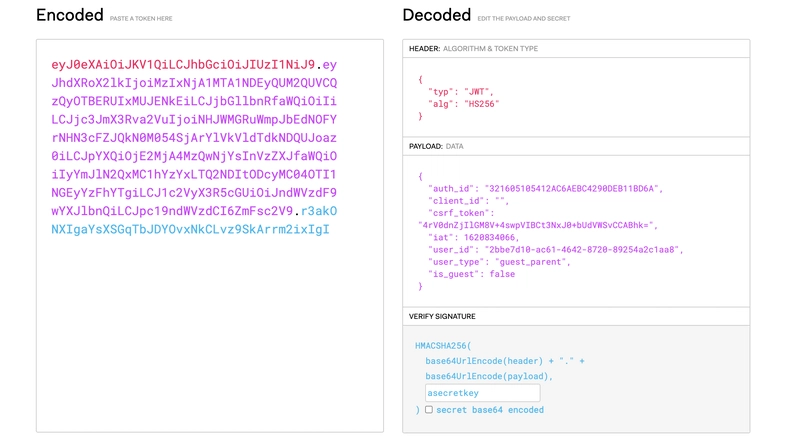Image resolution: width=800 pixels, height=444 pixels.
Task: Click the purple payload segment of encoded token
Action: (194, 138)
